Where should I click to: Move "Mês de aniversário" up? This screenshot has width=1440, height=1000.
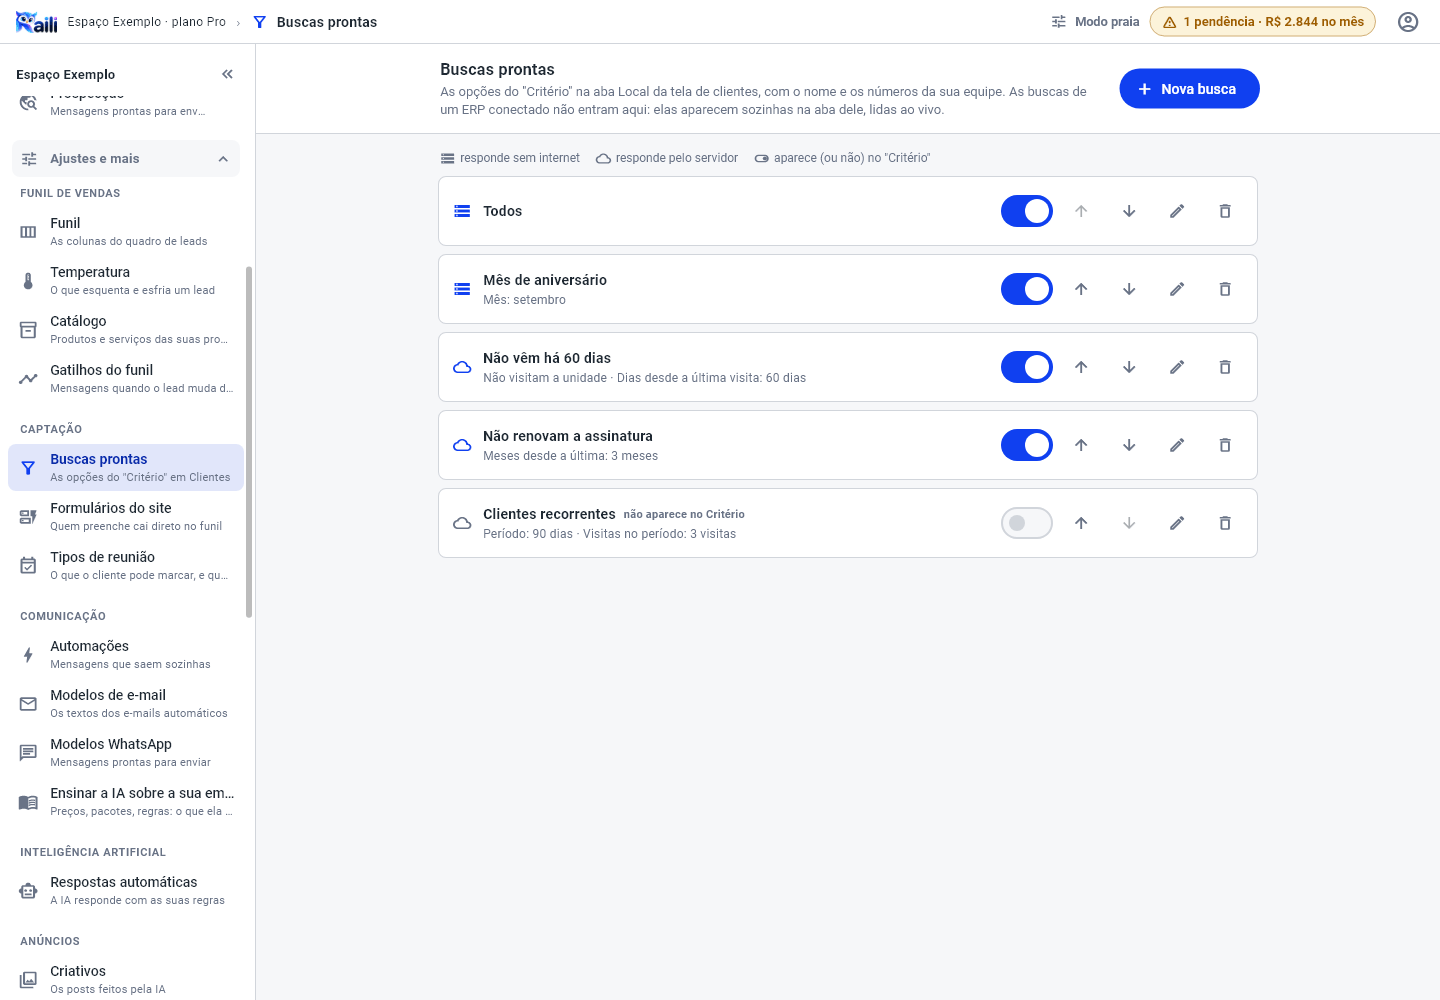tap(1081, 289)
